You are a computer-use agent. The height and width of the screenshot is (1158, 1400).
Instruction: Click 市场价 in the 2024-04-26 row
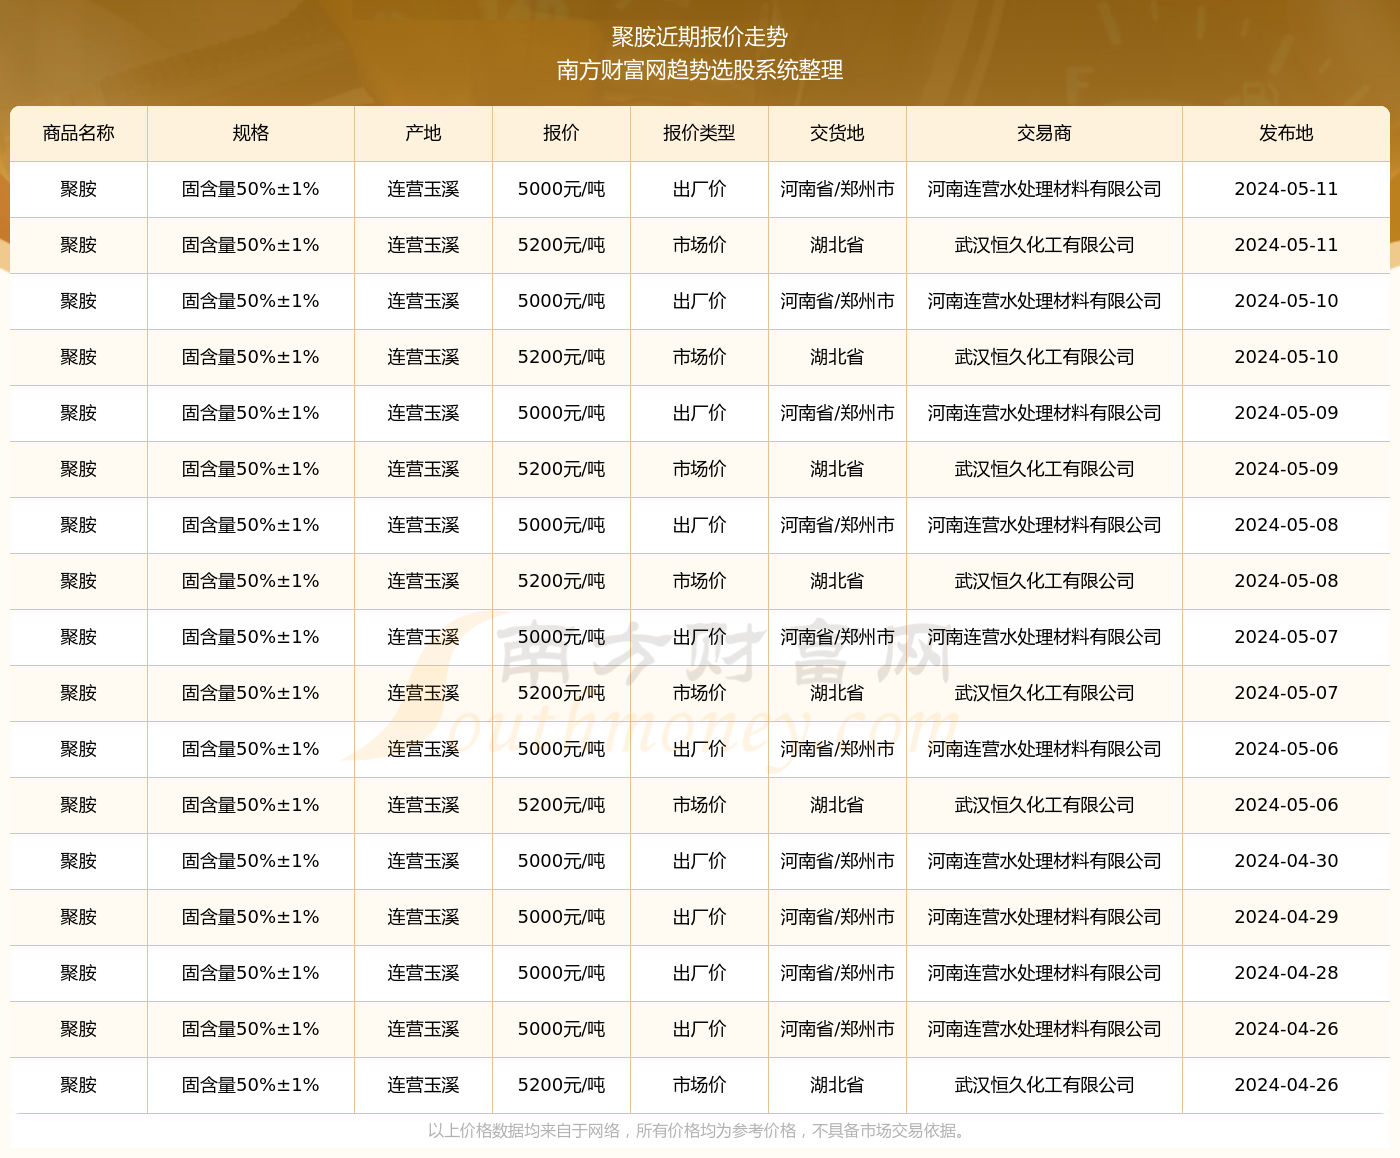coord(699,1085)
